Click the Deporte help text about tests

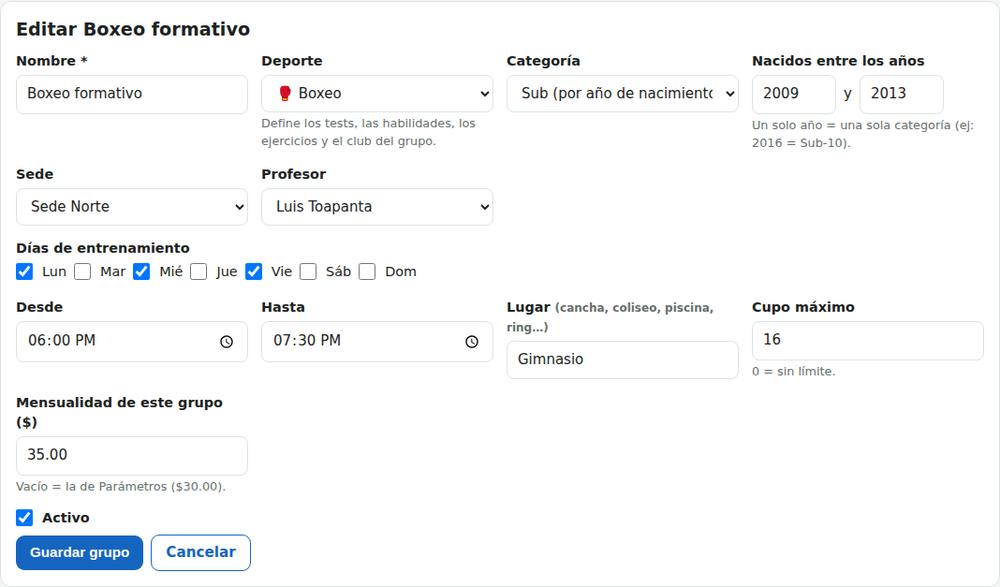pyautogui.click(x=369, y=132)
